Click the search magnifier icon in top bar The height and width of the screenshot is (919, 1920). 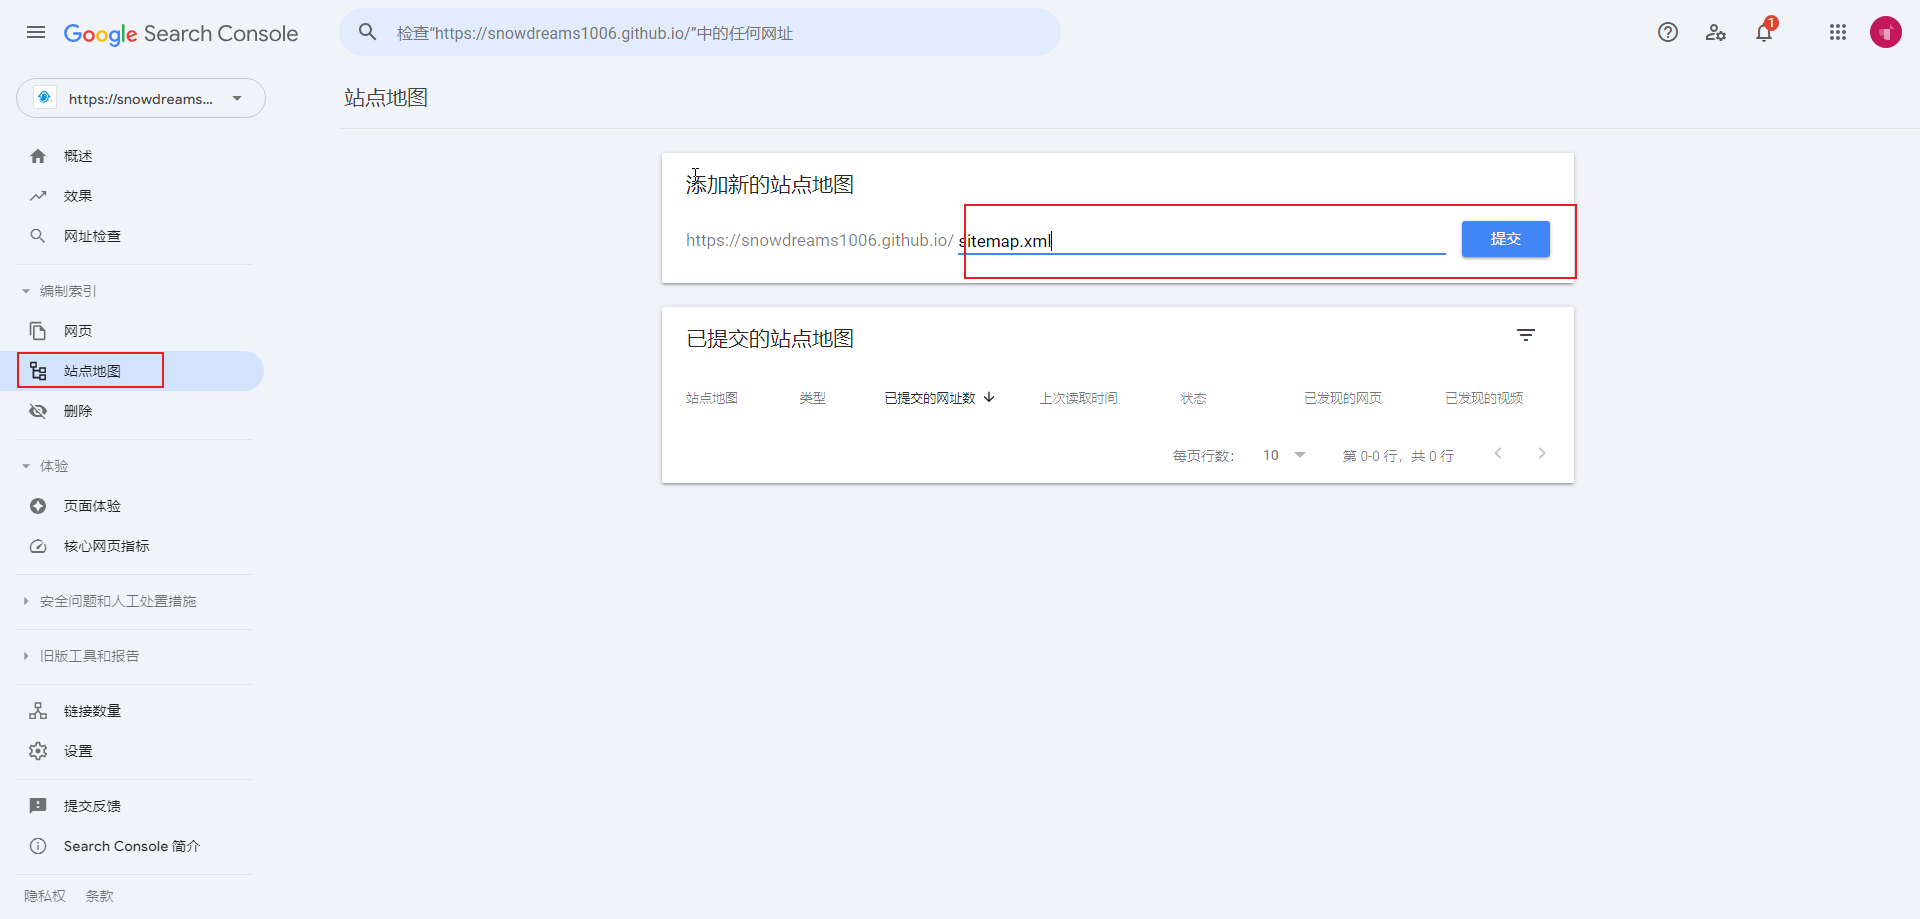pos(368,32)
